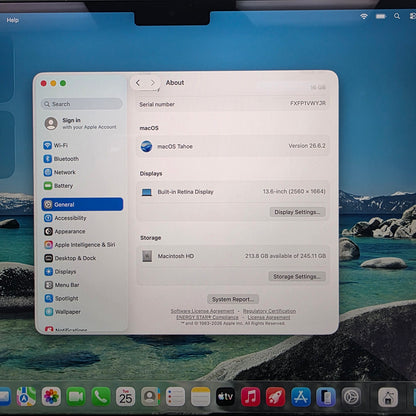Image resolution: width=416 pixels, height=416 pixels.
Task: Open the red rocket app in the Dock
Action: click(275, 397)
